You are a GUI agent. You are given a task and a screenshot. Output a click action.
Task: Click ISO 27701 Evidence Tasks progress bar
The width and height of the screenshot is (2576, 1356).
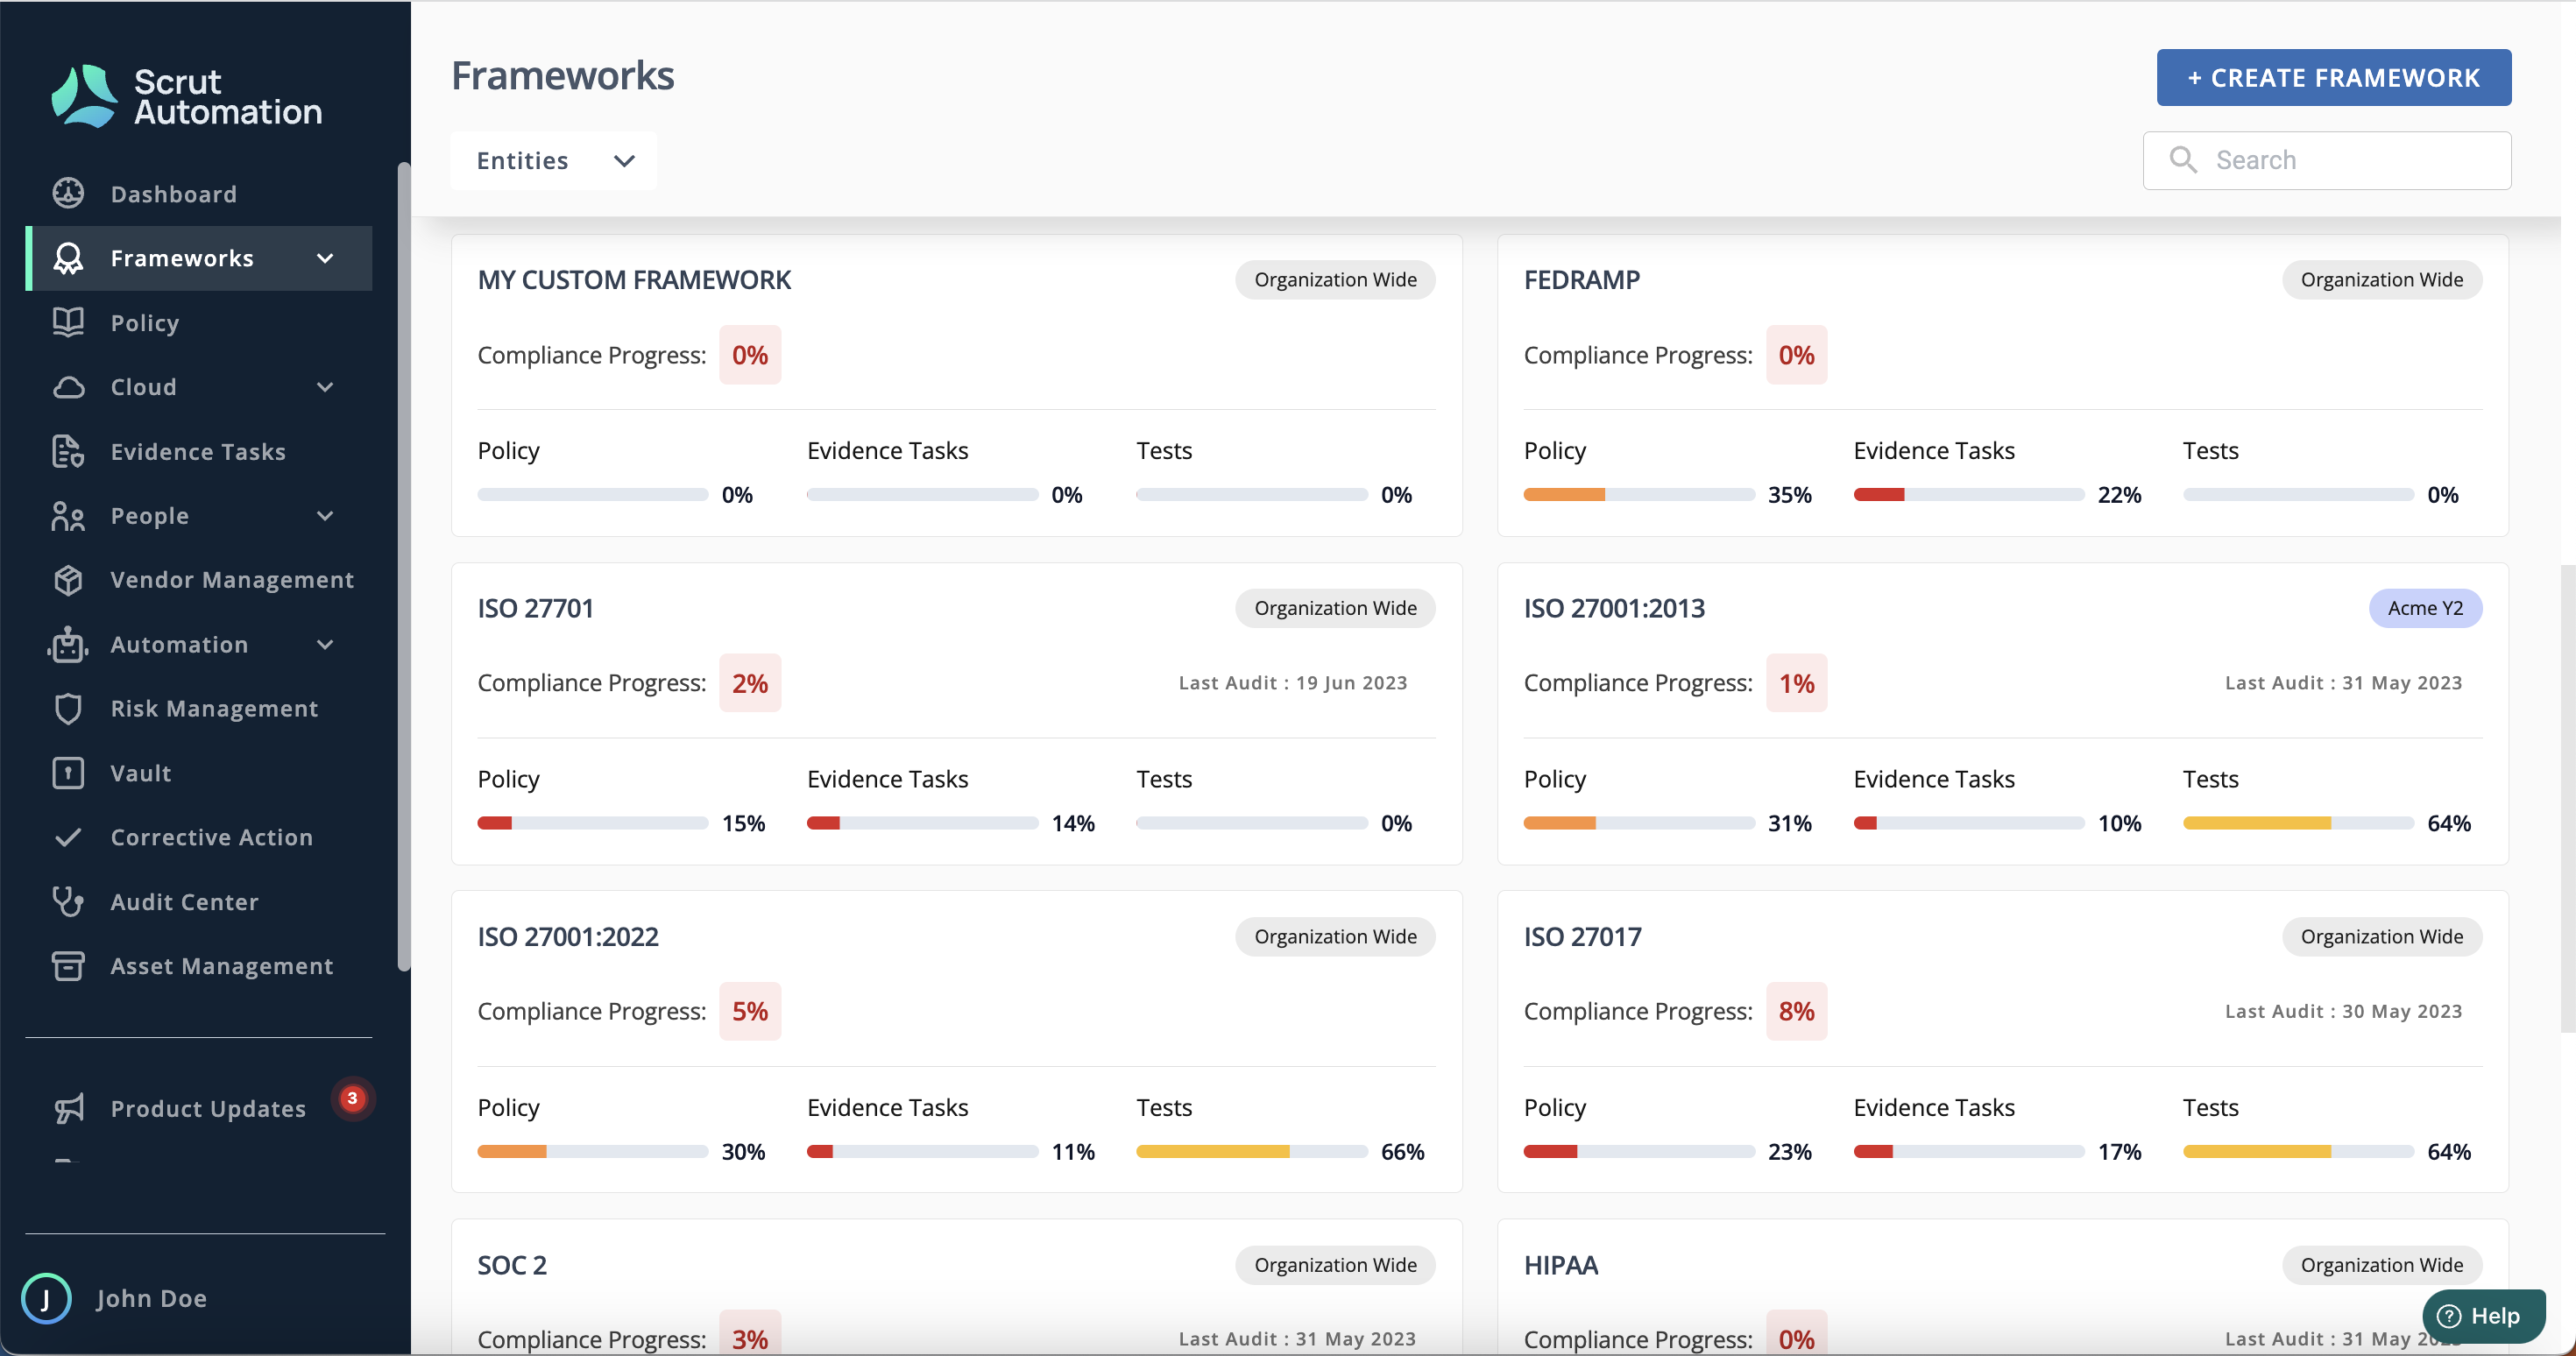tap(922, 823)
